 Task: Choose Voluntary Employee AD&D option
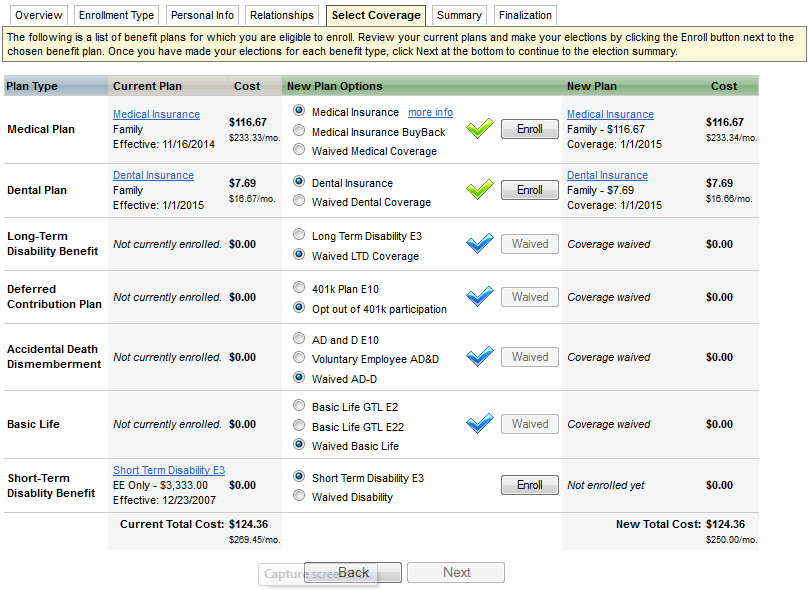coord(299,359)
